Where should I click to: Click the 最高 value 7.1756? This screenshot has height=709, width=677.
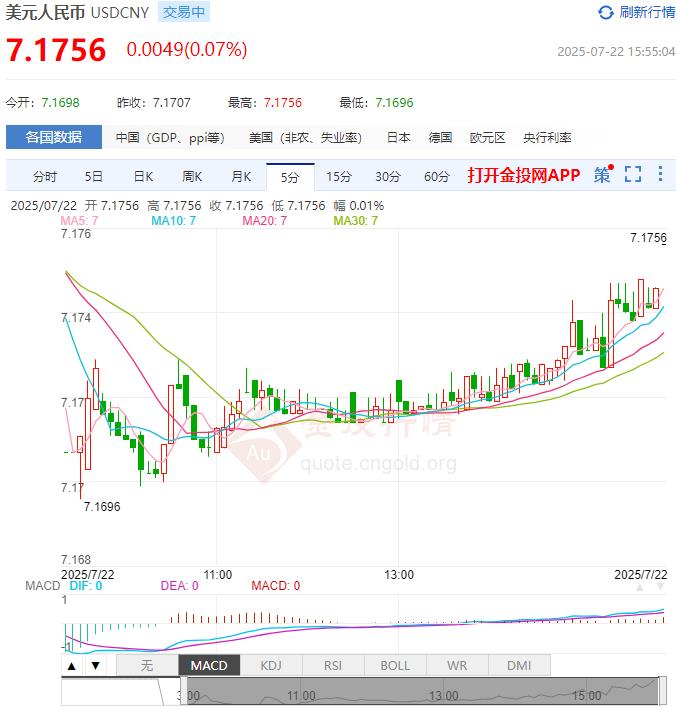[x=283, y=103]
